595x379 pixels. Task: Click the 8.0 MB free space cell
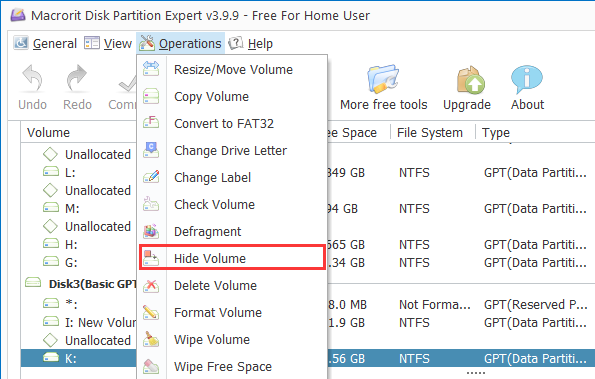pyautogui.click(x=348, y=304)
